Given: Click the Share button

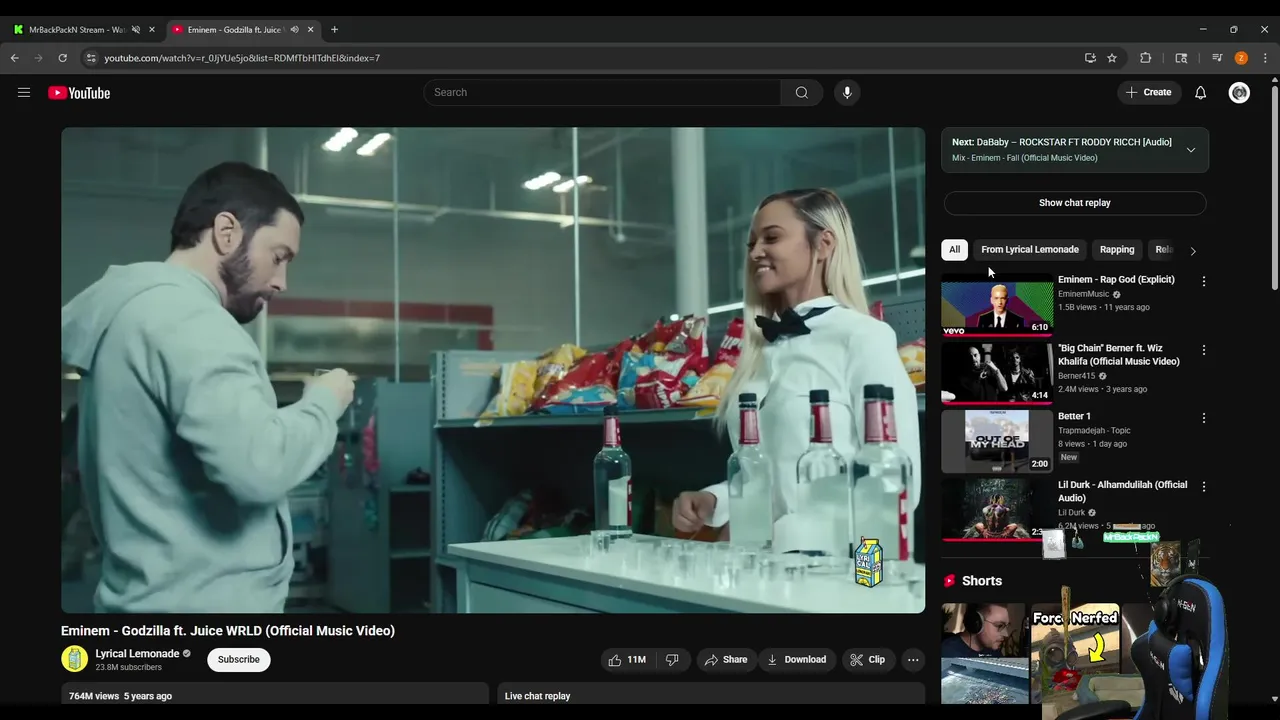Looking at the screenshot, I should click(x=726, y=660).
